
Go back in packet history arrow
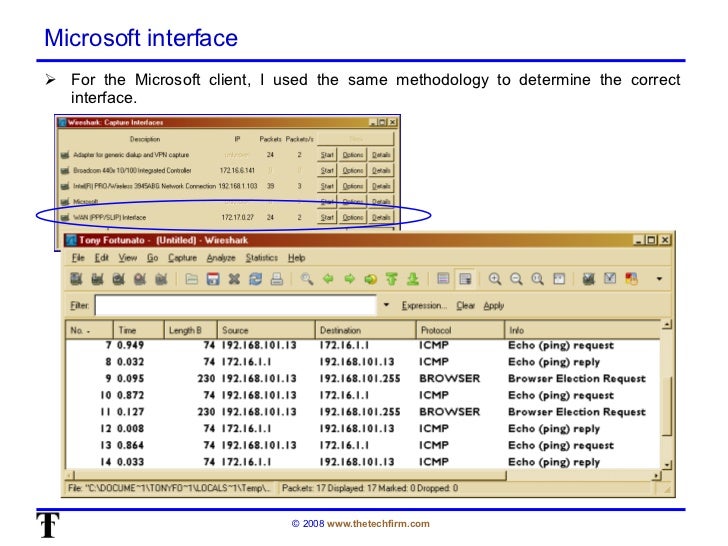(x=328, y=279)
